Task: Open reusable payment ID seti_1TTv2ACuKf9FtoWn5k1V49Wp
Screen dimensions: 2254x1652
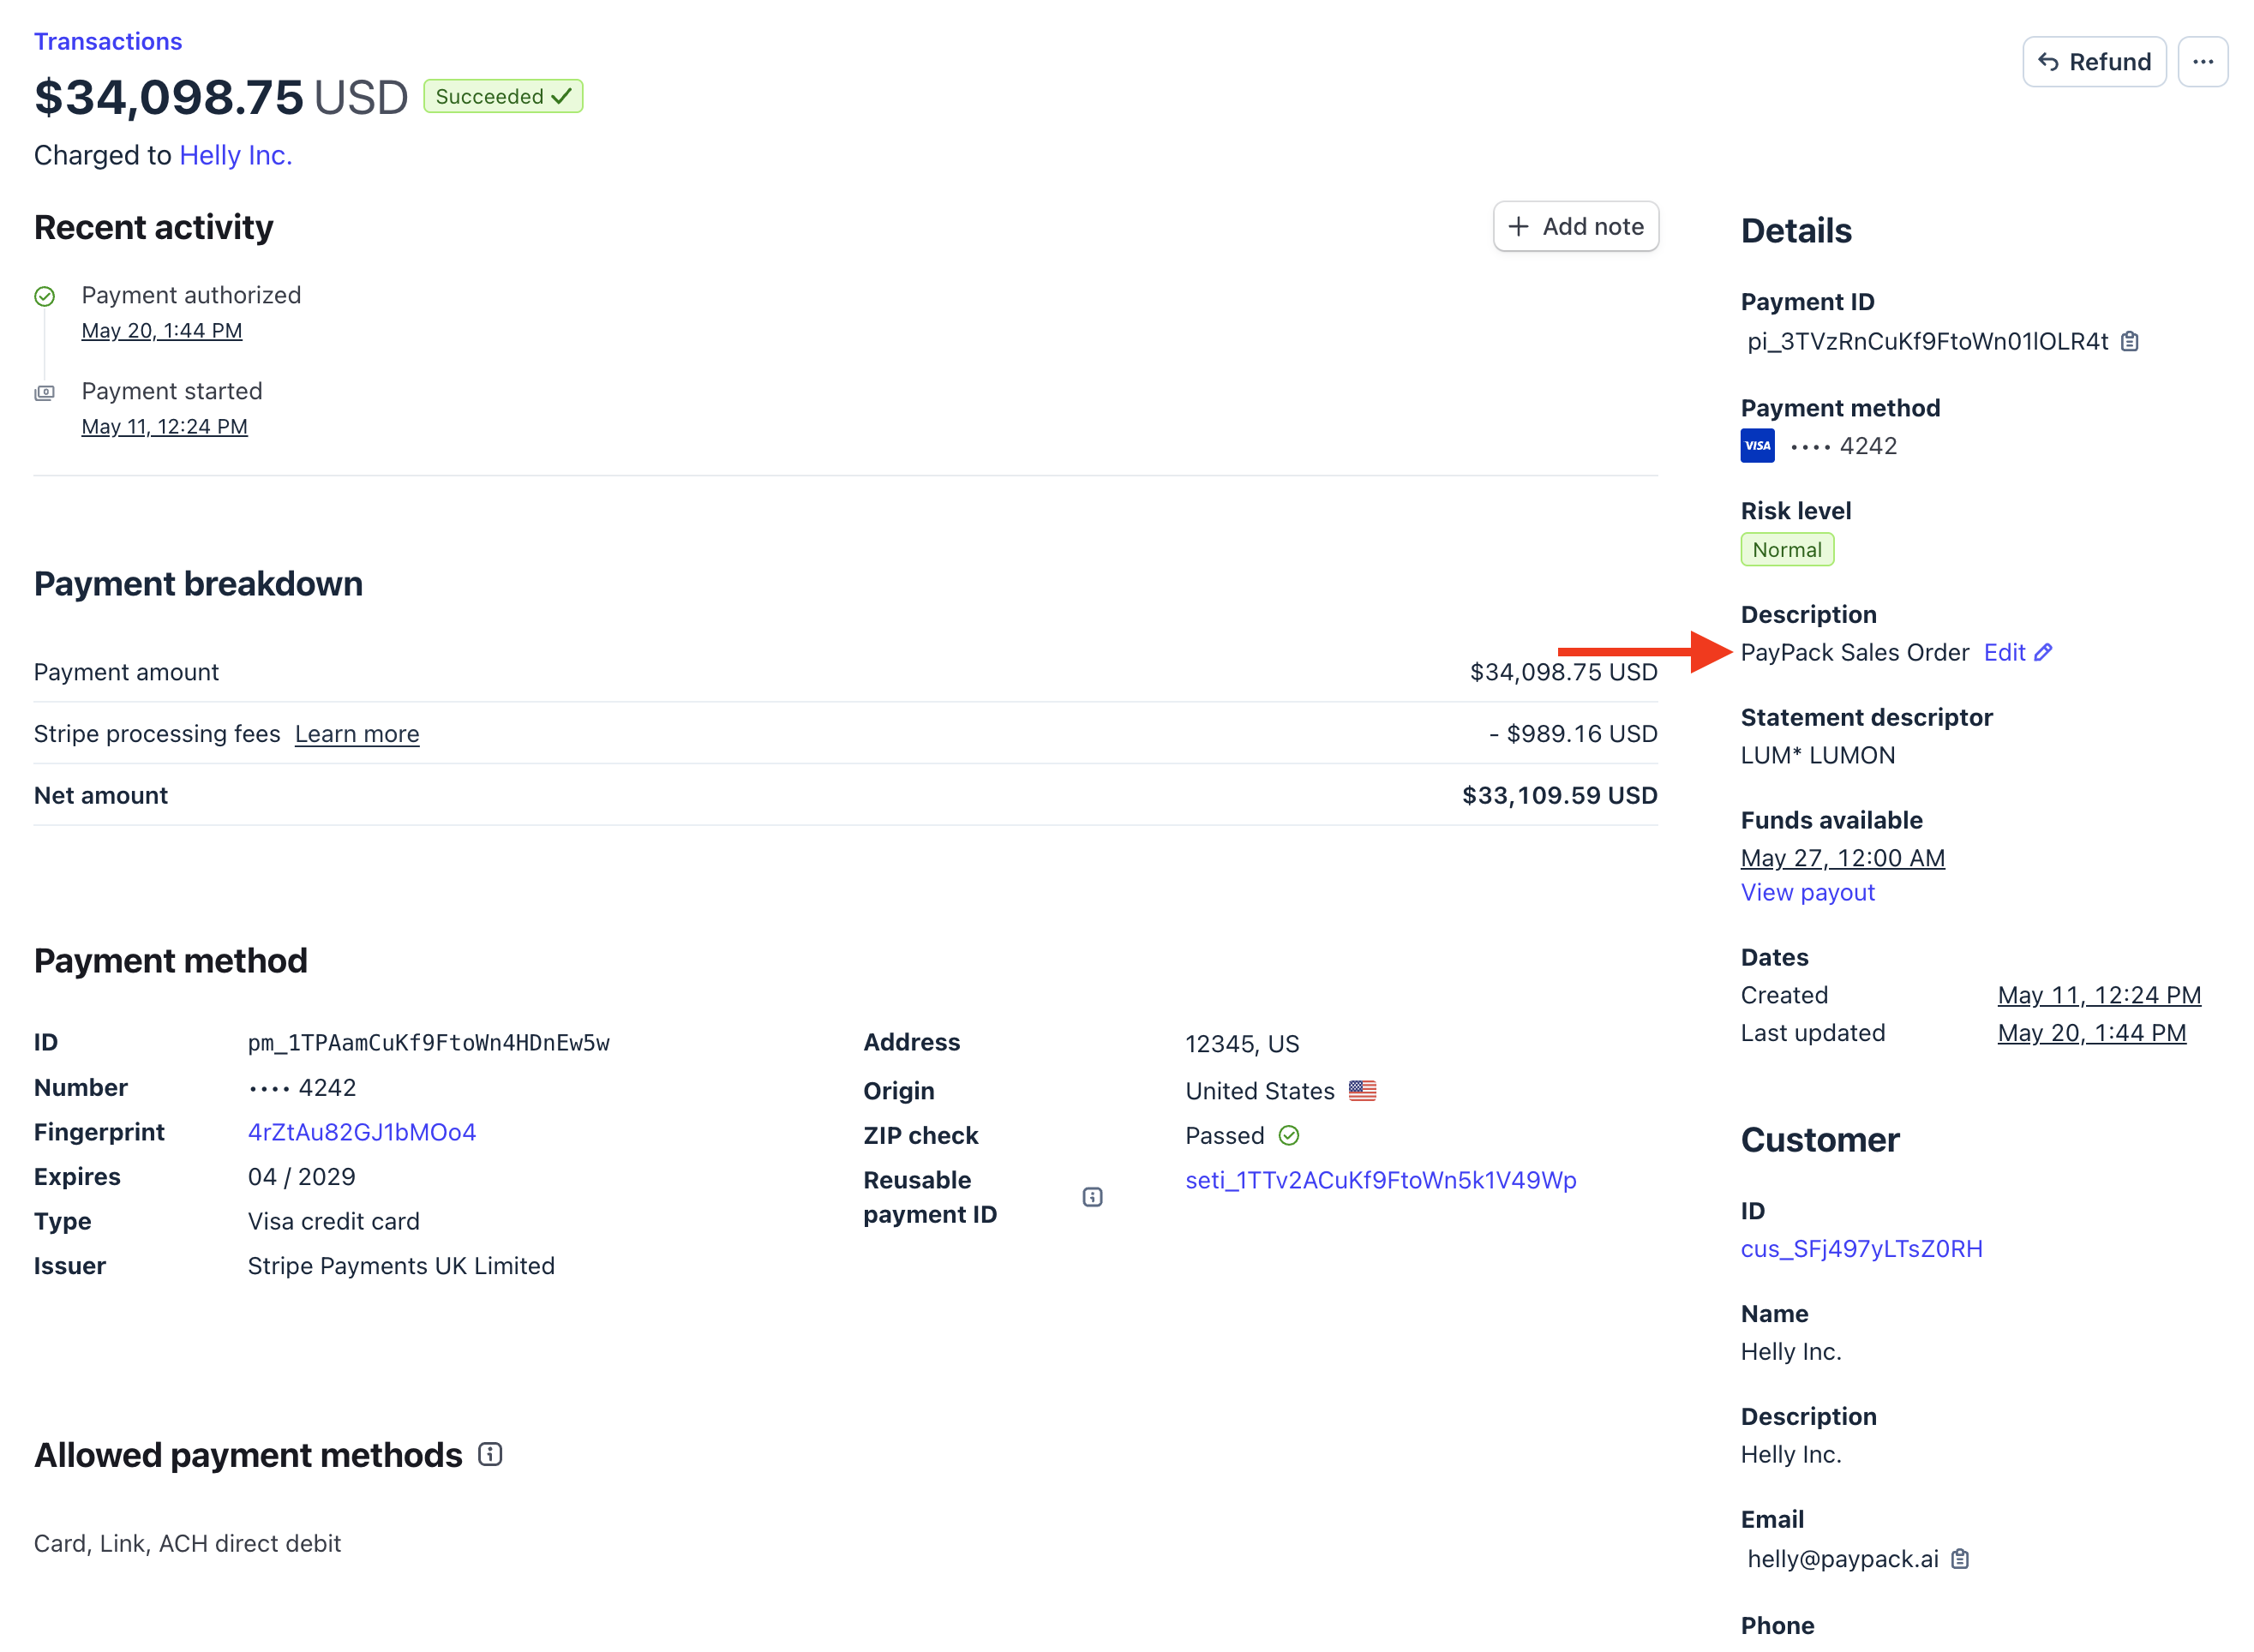Action: click(1380, 1180)
